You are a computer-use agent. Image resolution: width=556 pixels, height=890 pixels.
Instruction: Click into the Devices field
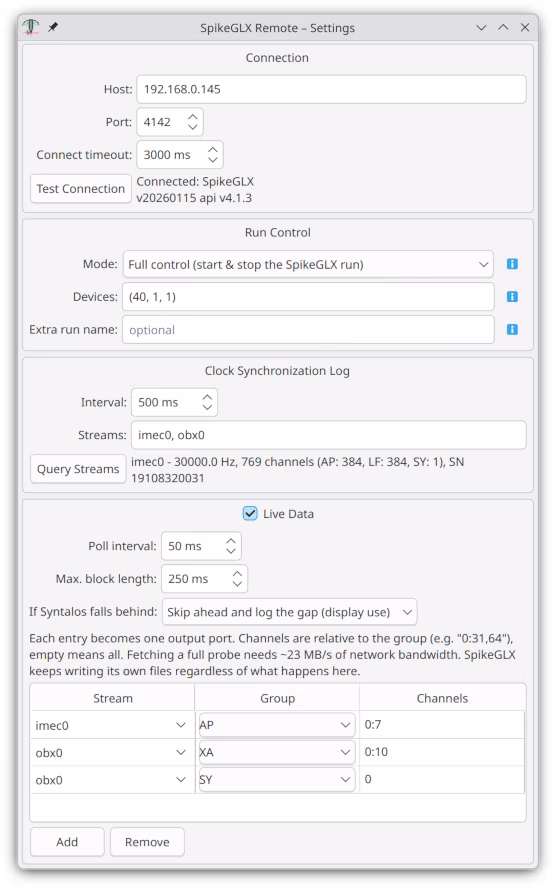(308, 297)
